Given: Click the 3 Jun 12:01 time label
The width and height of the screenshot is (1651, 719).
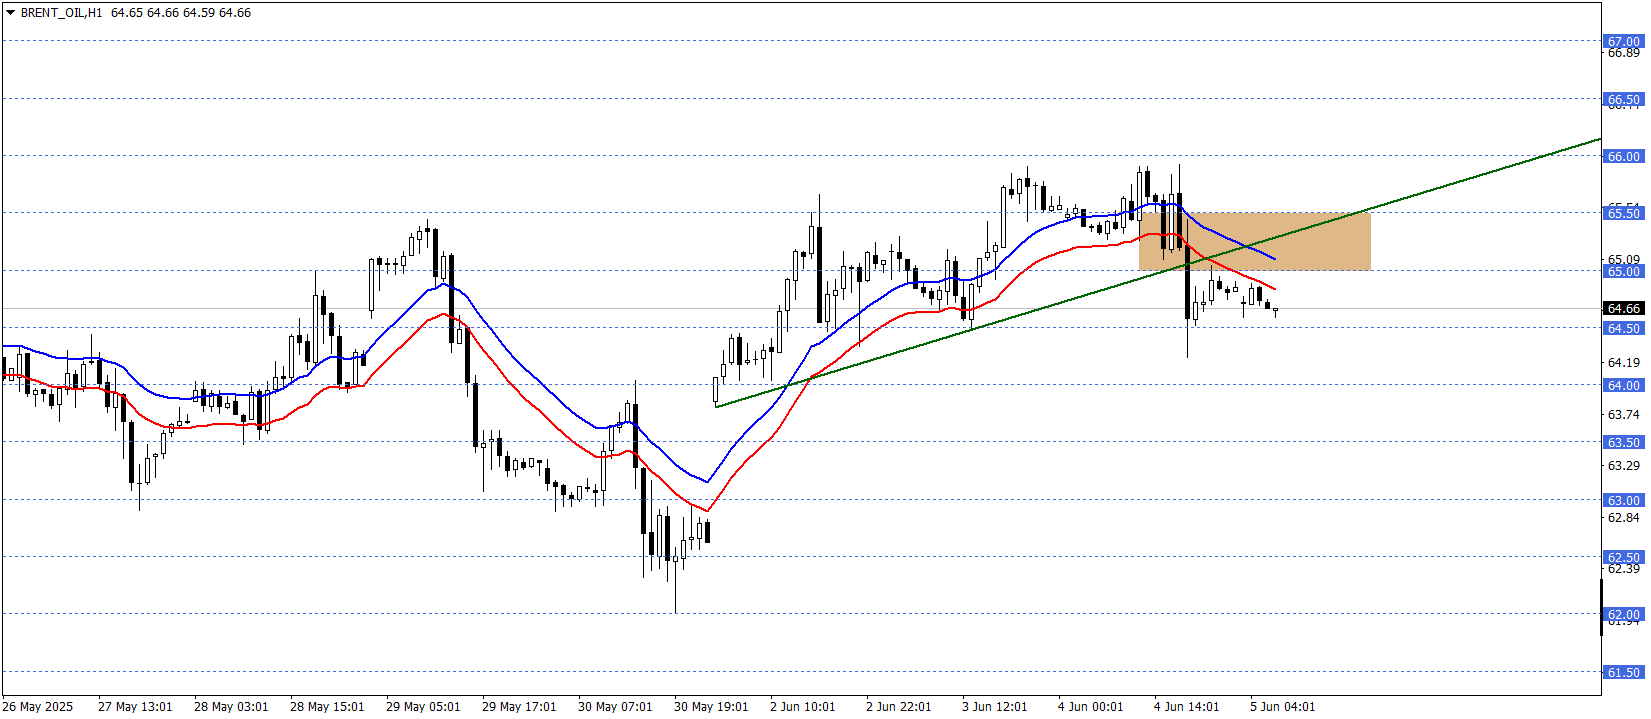Looking at the screenshot, I should point(995,707).
